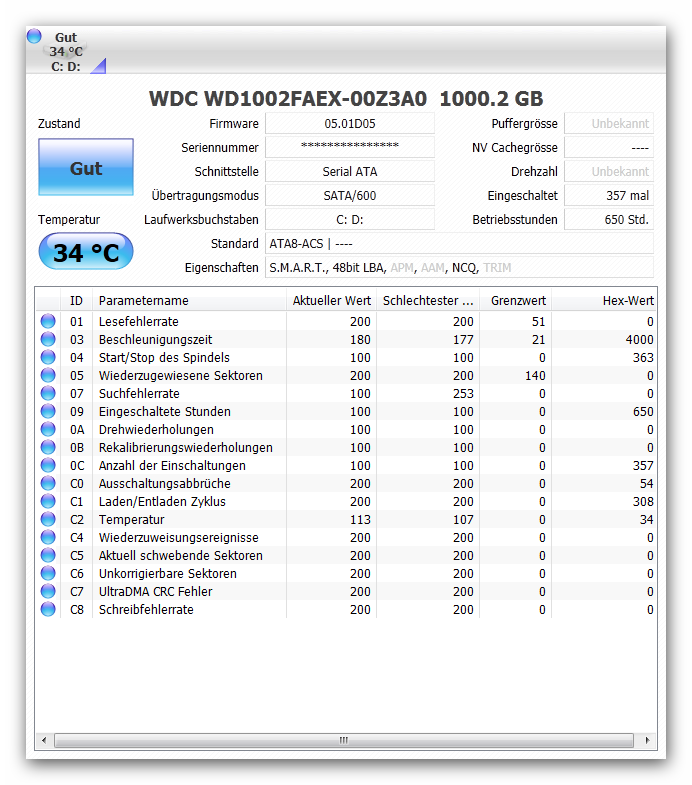Click the Drehzahl field showing Unbekannt
The image size is (692, 785).
pos(609,171)
